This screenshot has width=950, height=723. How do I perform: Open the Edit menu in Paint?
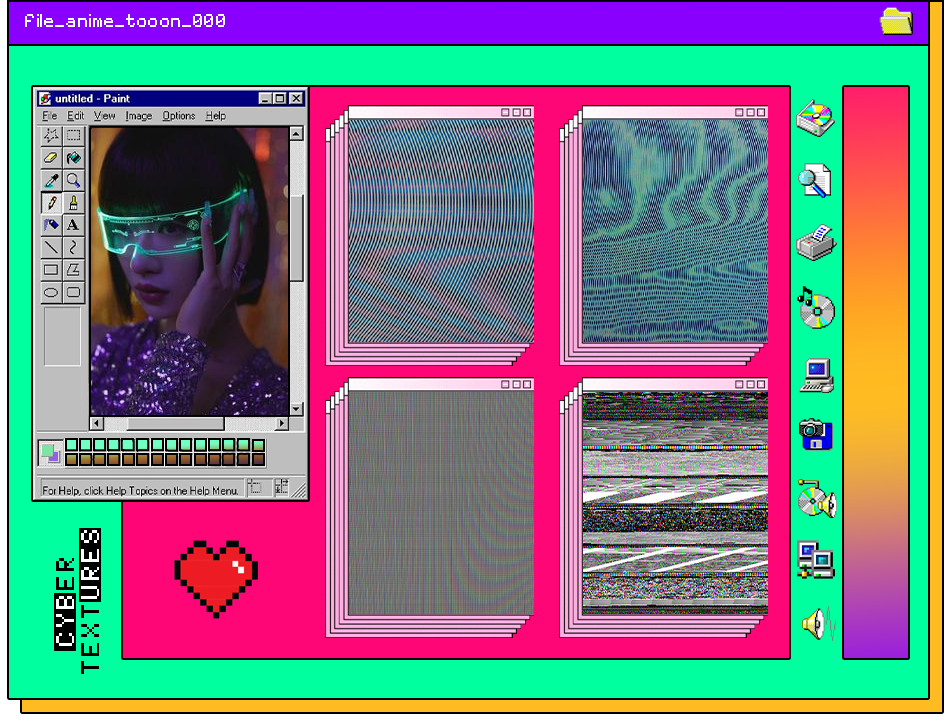tap(75, 116)
